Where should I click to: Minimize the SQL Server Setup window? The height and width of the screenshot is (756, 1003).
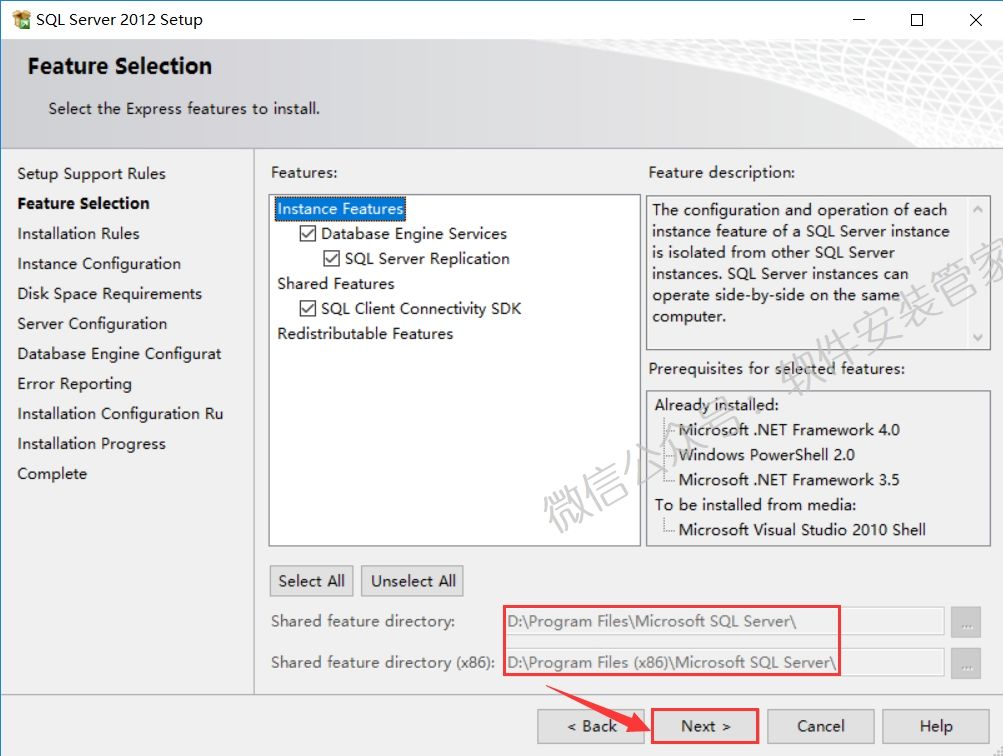pyautogui.click(x=859, y=20)
